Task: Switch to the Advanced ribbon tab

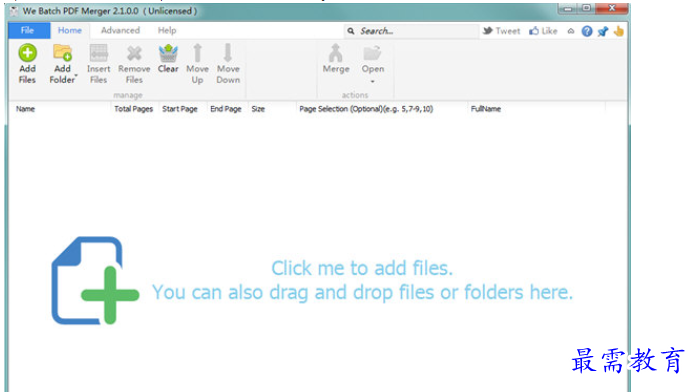Action: 120,30
